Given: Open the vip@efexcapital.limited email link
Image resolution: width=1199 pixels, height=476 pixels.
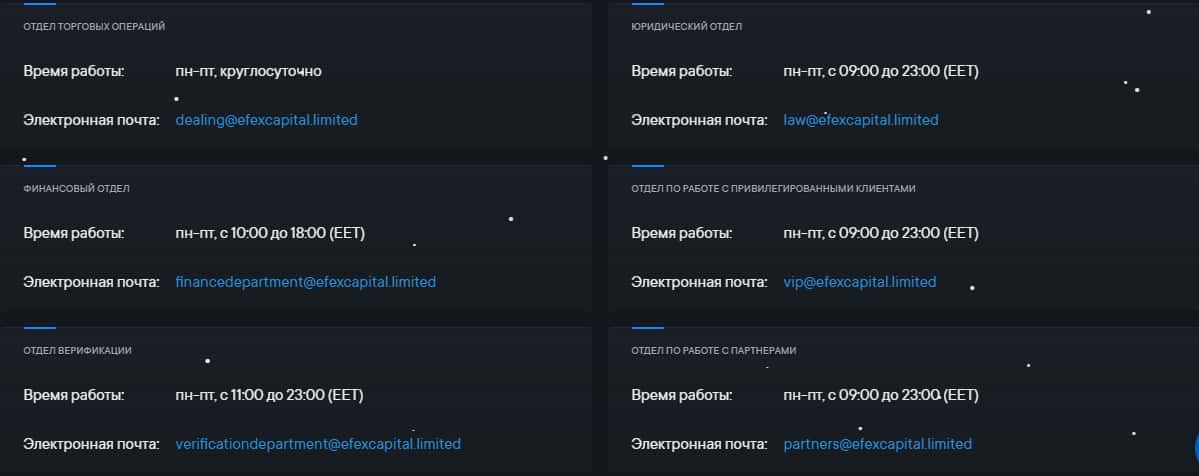Looking at the screenshot, I should [860, 282].
